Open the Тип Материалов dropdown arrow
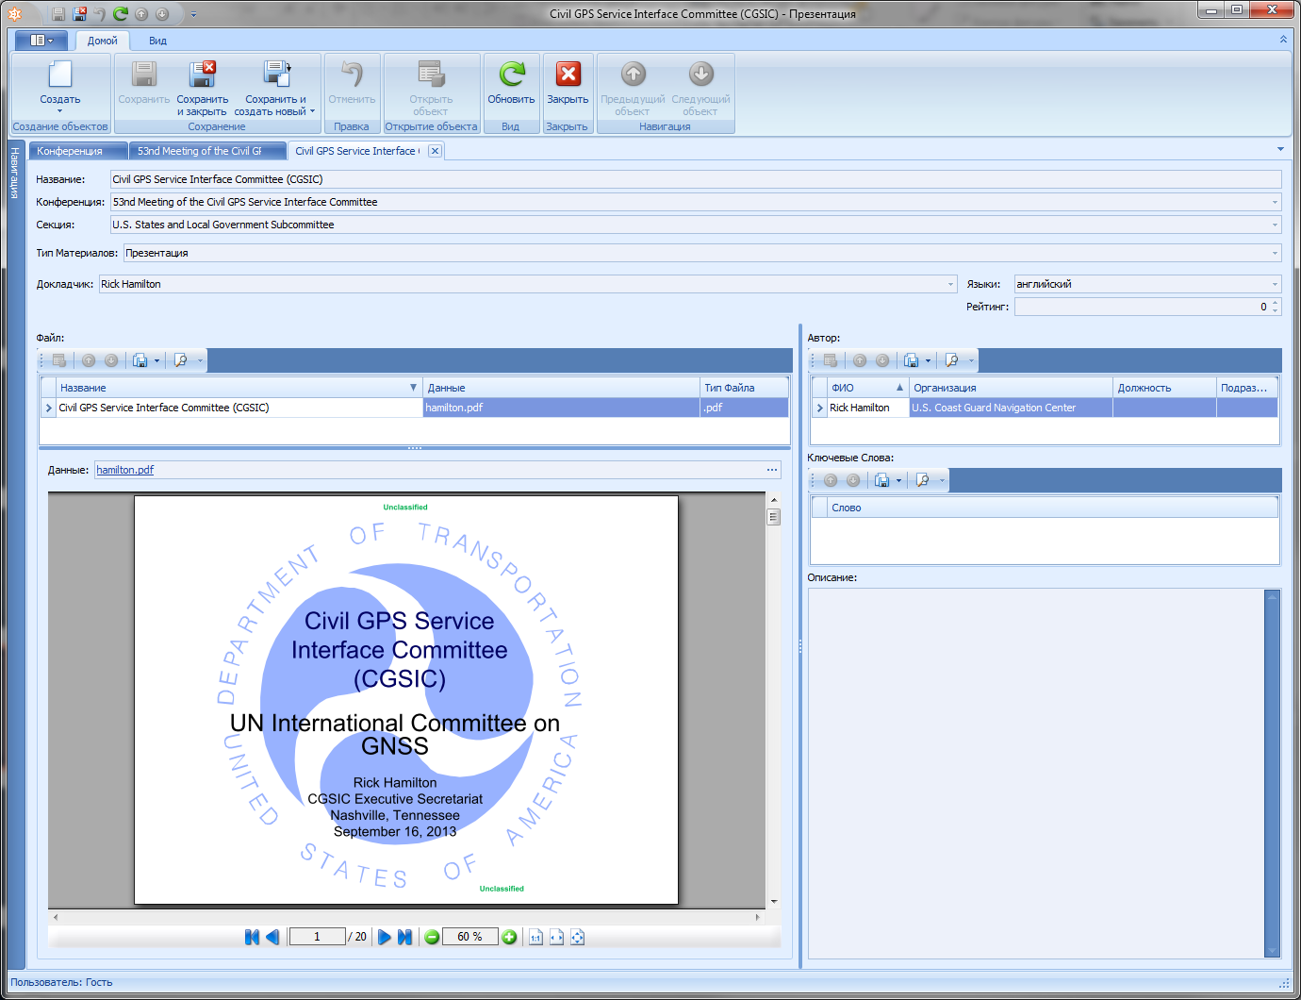 point(1274,253)
